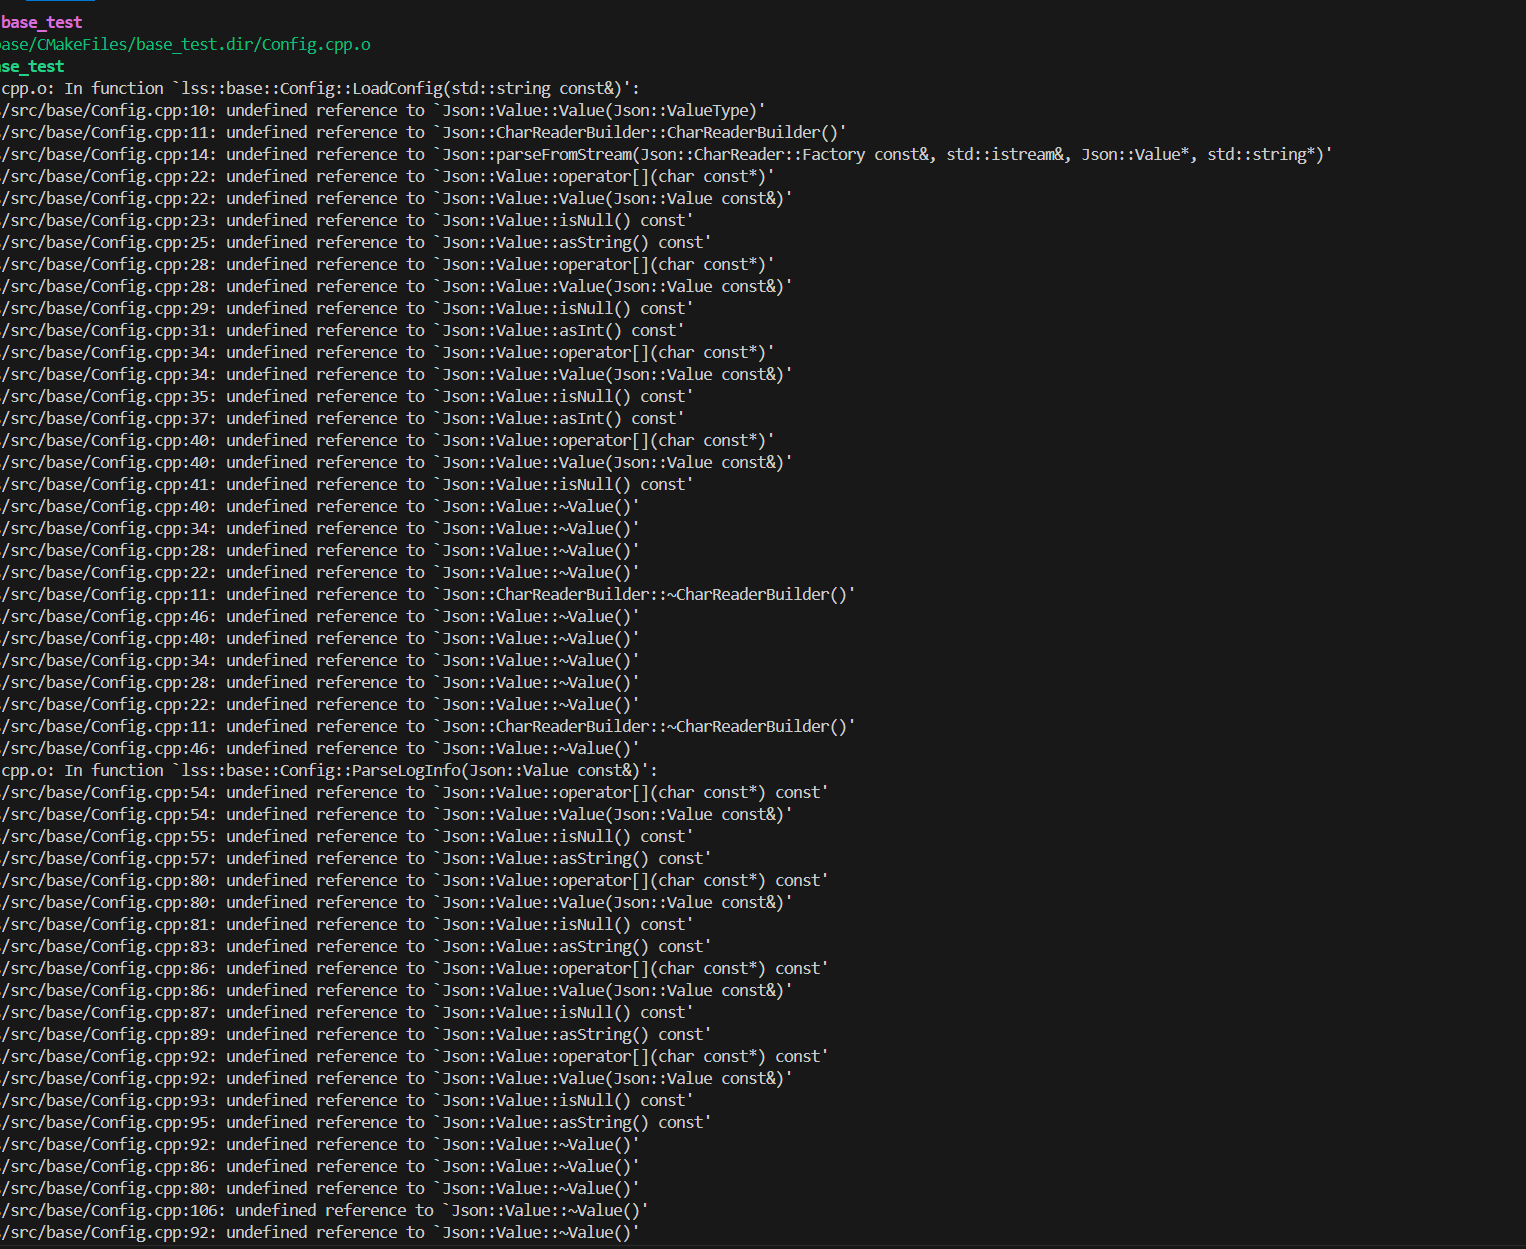Click Config.cpp:87 isNull() const error
This screenshot has height=1249, width=1526.
click(347, 1012)
